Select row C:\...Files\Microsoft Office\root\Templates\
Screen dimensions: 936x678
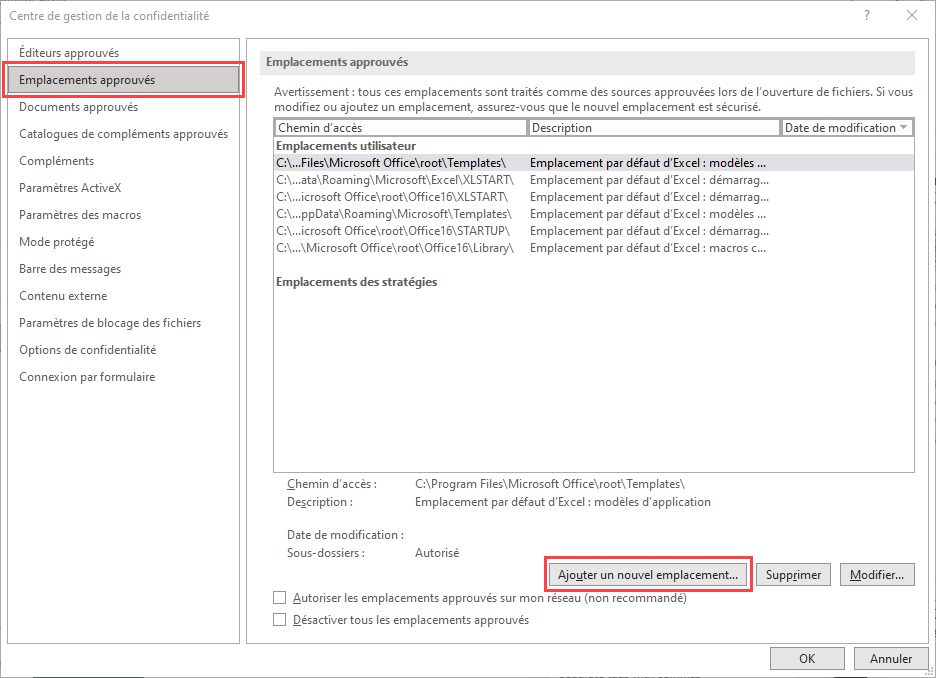tap(594, 163)
